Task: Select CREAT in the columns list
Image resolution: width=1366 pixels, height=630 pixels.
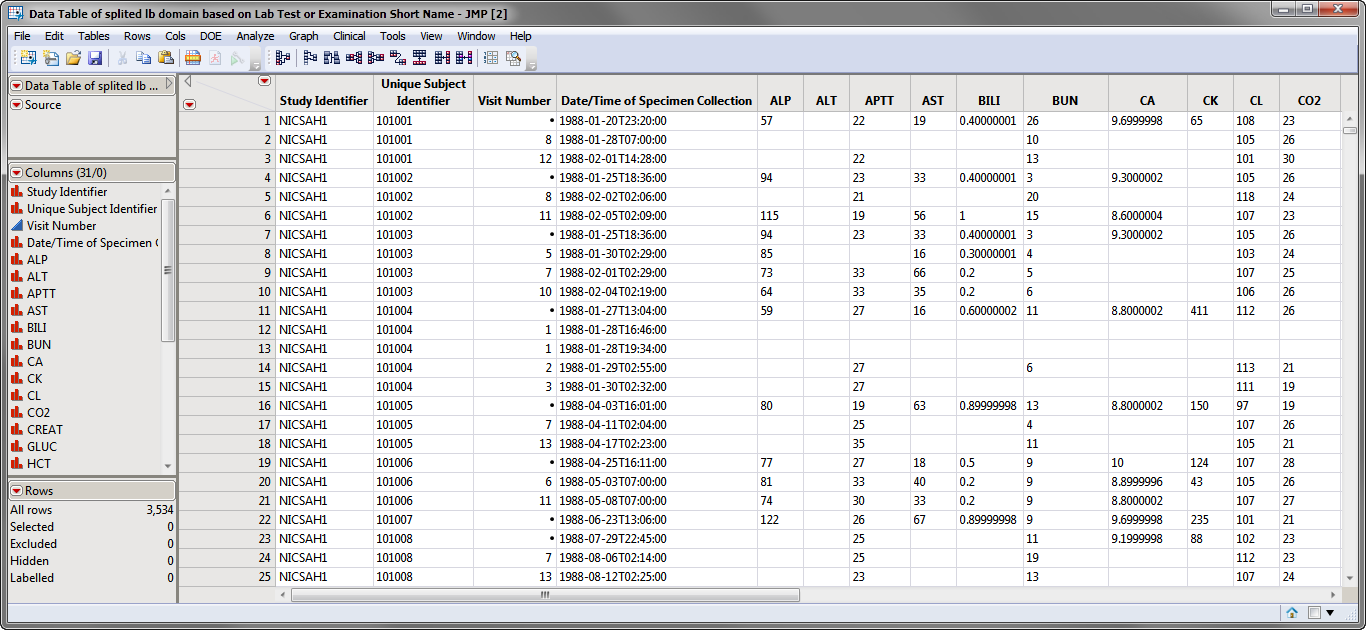Action: click(x=45, y=430)
